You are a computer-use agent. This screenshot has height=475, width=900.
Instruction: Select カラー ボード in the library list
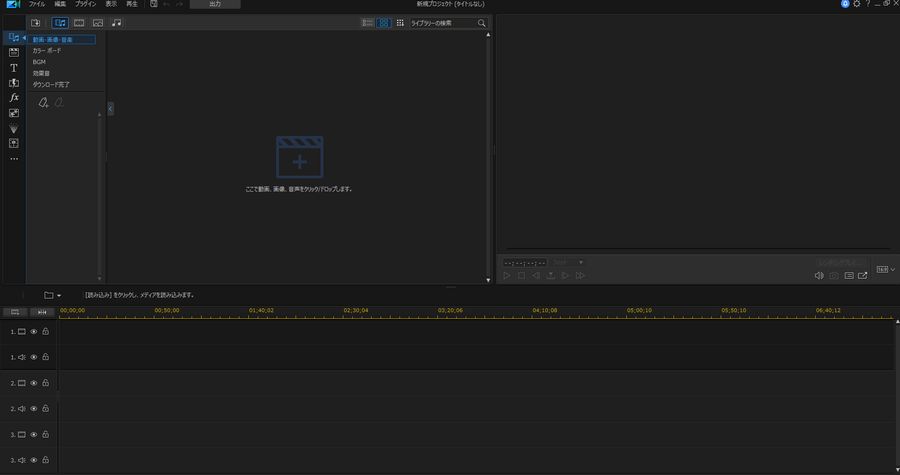point(46,50)
